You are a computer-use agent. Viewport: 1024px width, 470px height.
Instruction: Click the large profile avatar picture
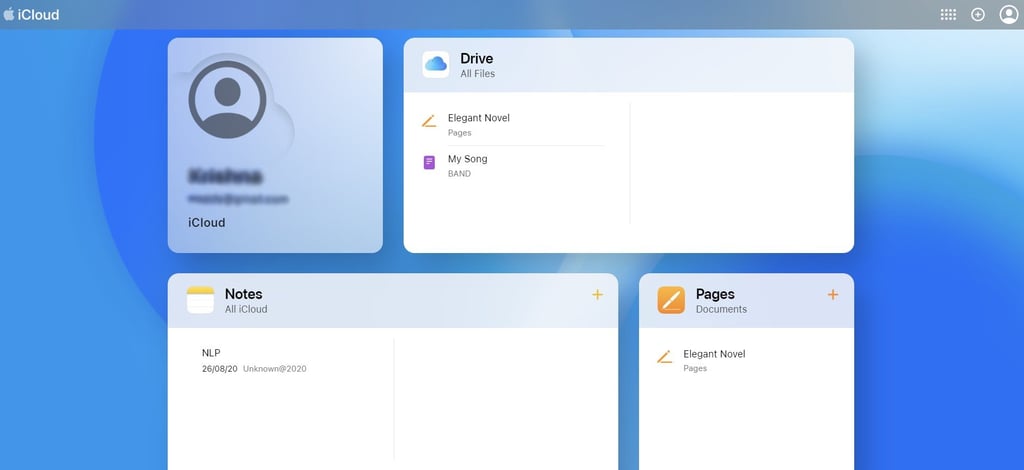click(227, 99)
